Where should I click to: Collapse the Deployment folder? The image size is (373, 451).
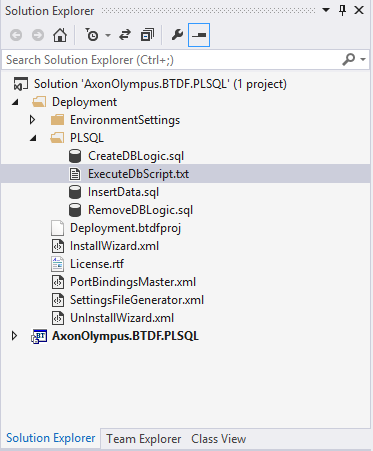(15, 102)
